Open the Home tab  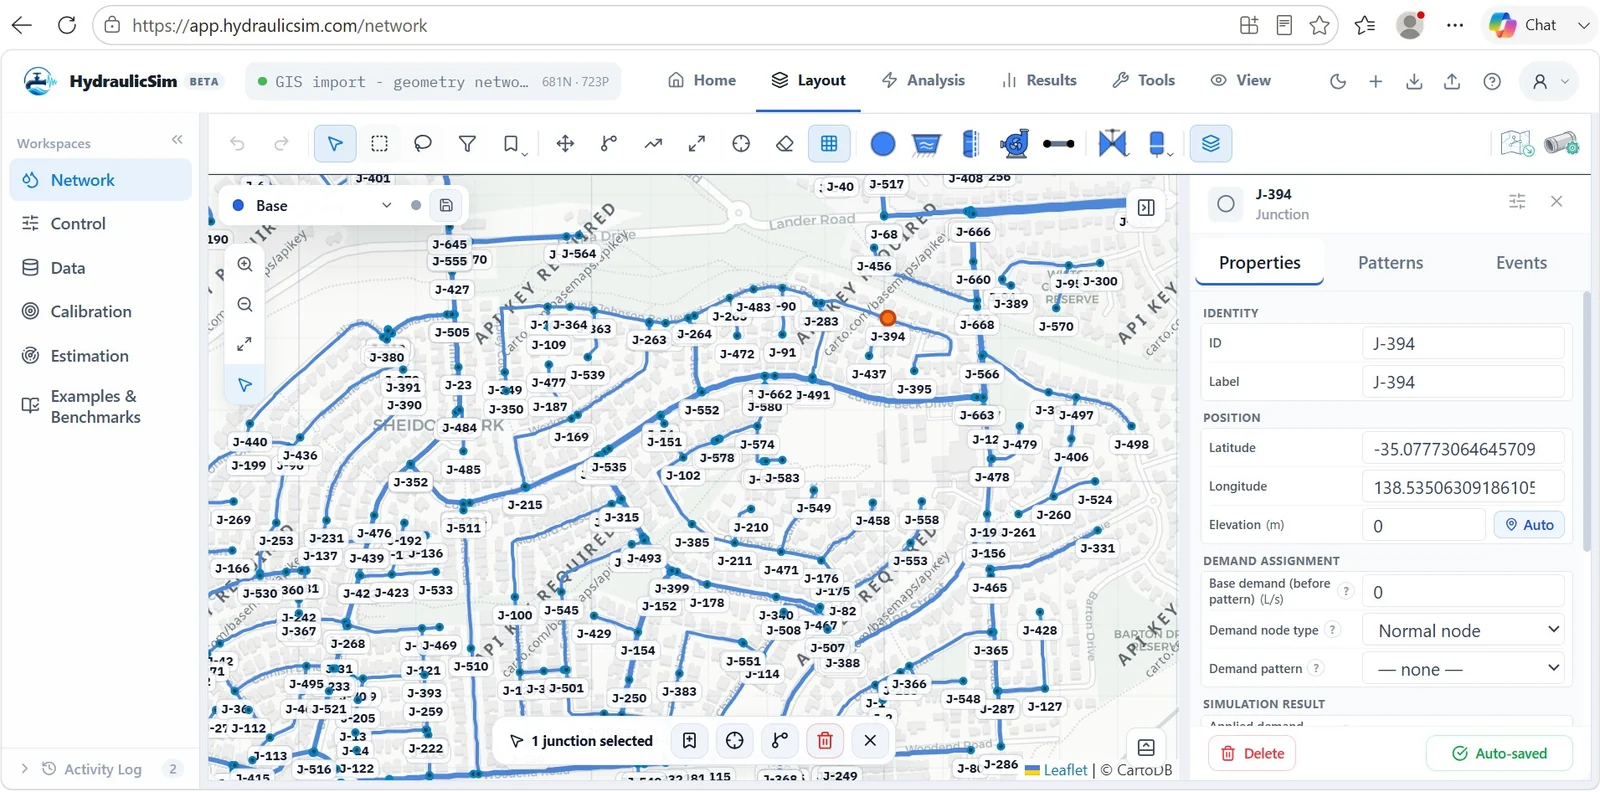click(702, 80)
